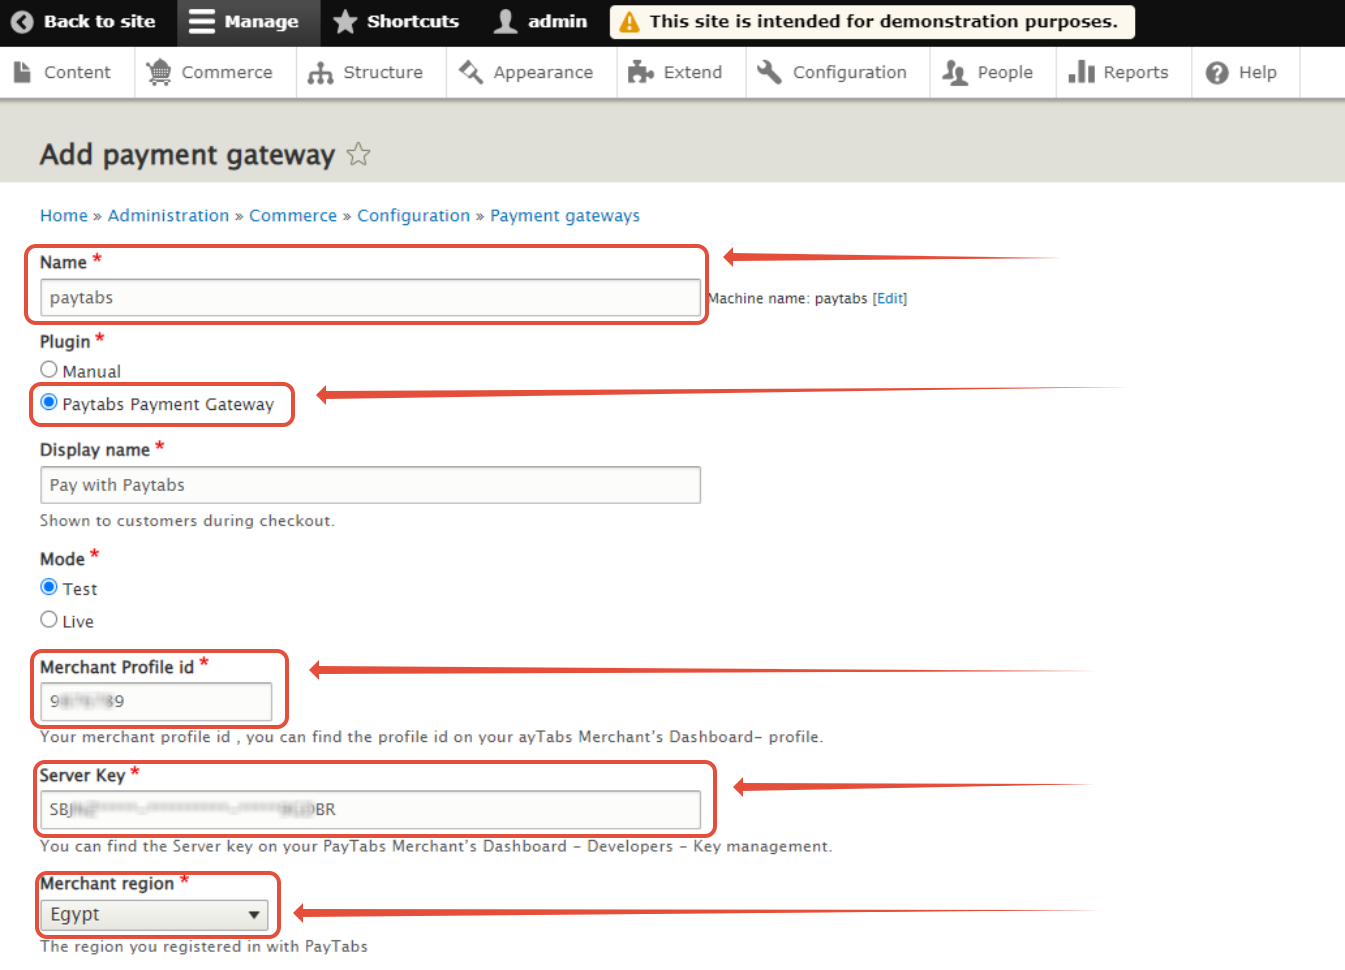This screenshot has width=1345, height=970.
Task: Click the Home breadcrumb link
Action: [64, 215]
